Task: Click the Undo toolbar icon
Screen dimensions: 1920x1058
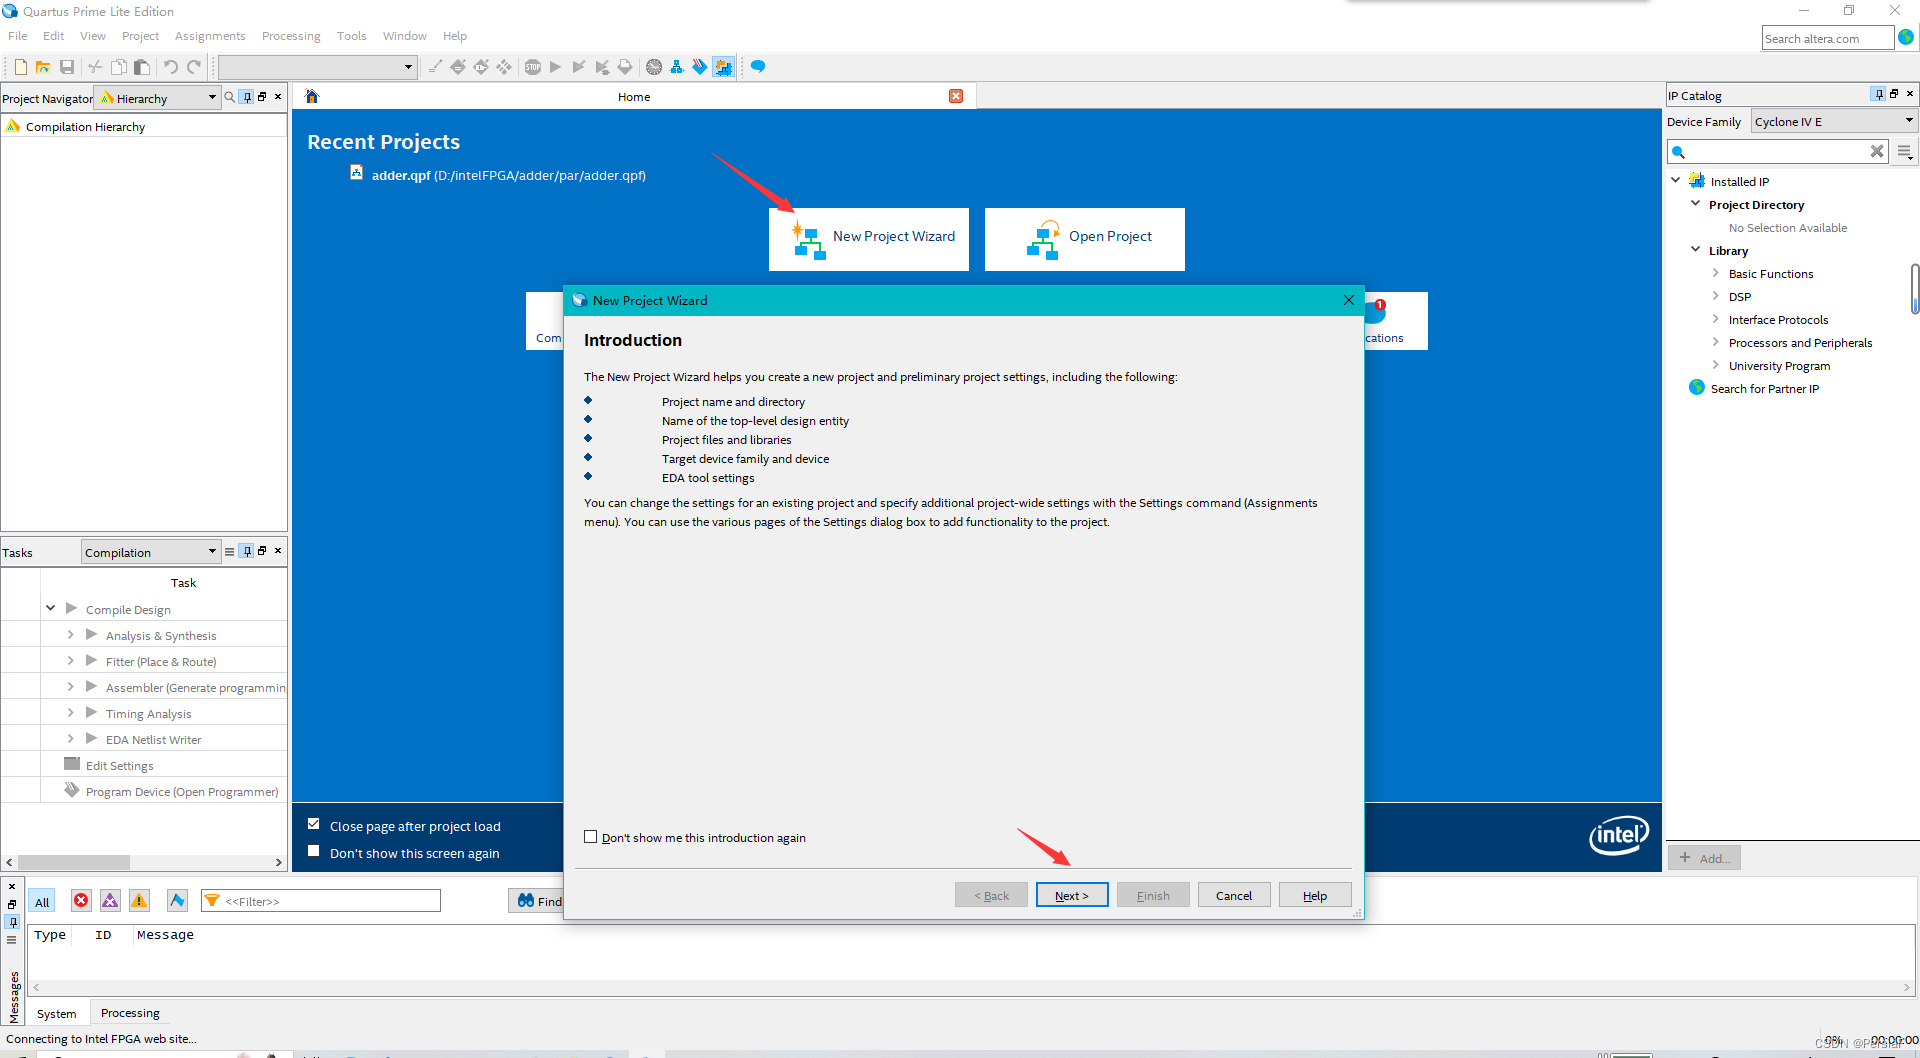Action: (171, 67)
